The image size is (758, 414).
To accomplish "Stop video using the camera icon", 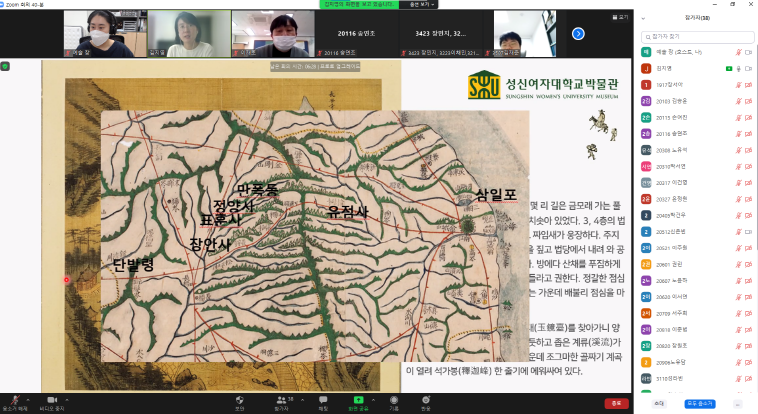I will point(52,402).
